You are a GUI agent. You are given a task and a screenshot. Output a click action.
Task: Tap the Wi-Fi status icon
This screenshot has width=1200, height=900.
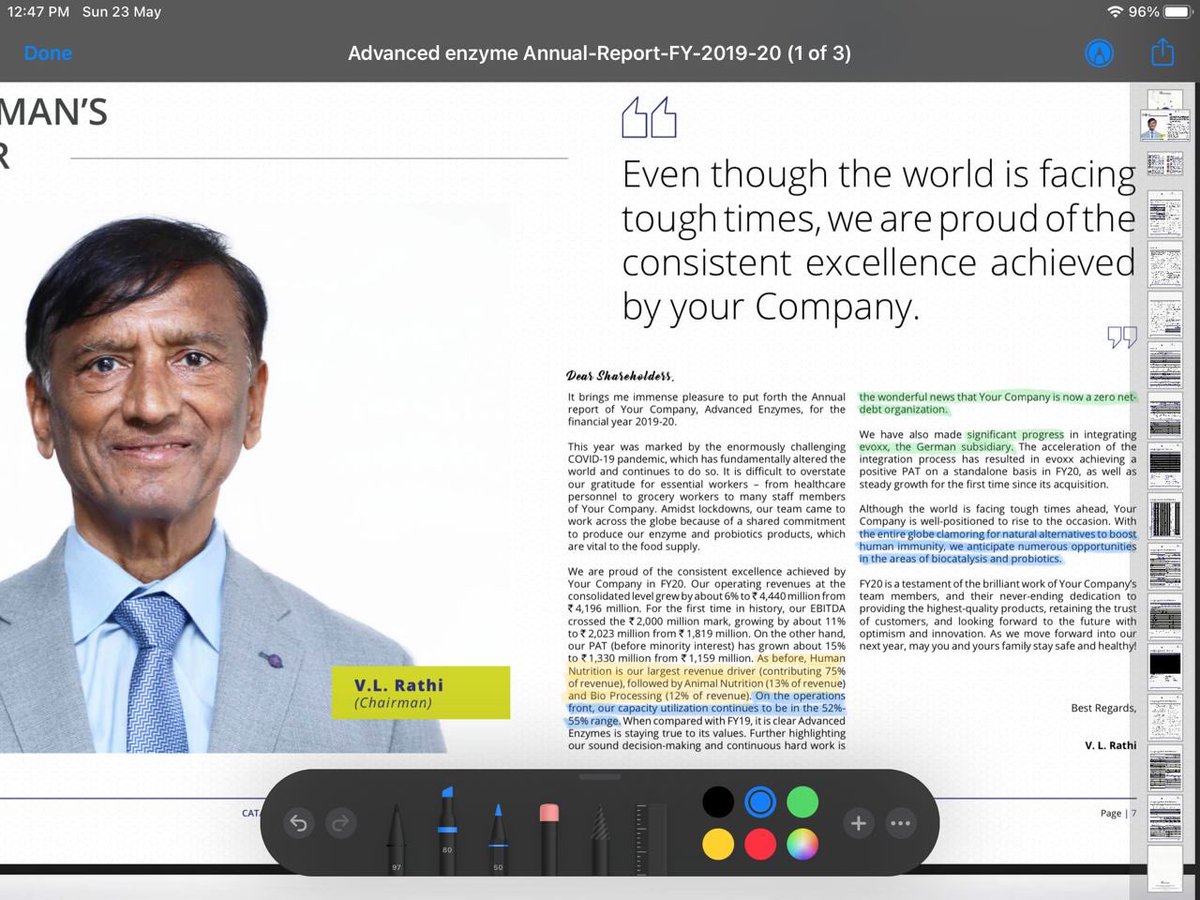coord(1115,12)
